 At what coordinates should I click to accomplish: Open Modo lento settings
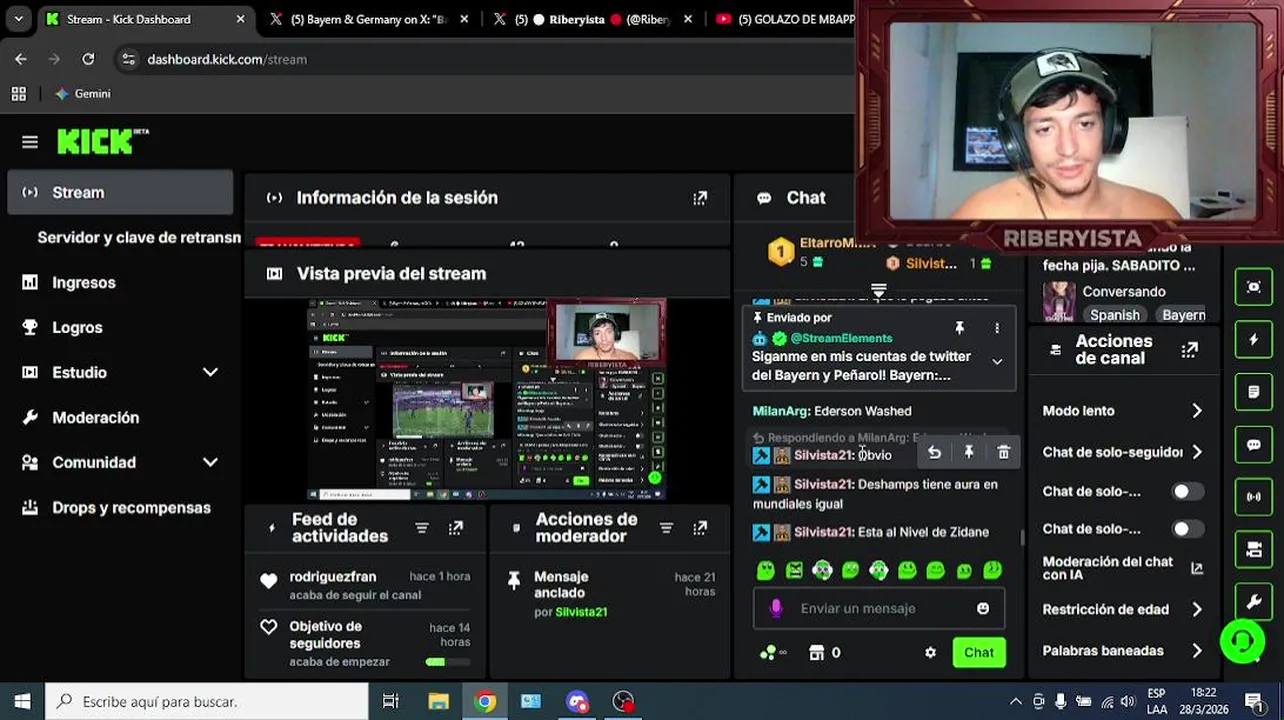click(1122, 411)
